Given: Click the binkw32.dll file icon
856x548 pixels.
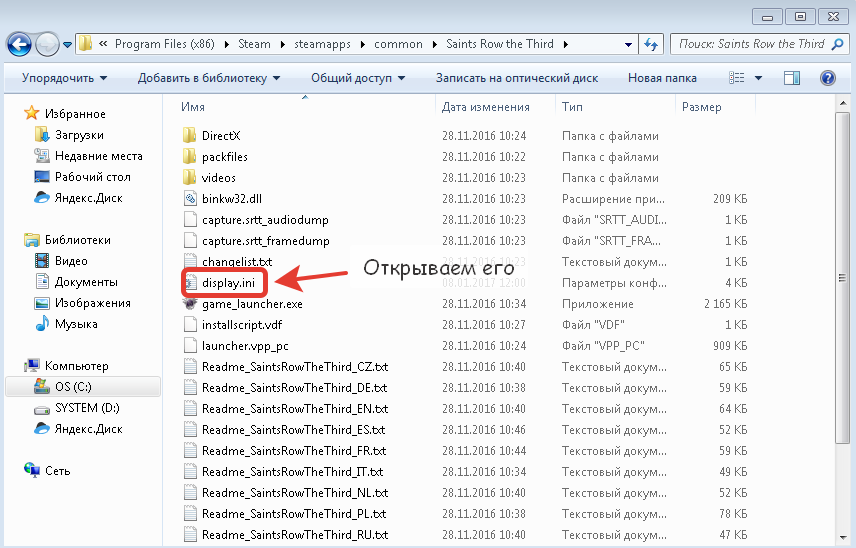Looking at the screenshot, I should (x=189, y=199).
